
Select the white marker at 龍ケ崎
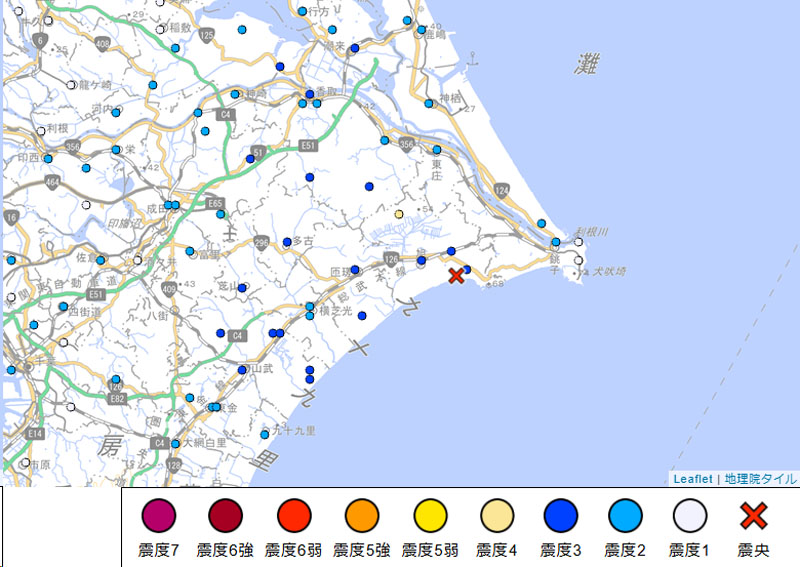(71, 85)
